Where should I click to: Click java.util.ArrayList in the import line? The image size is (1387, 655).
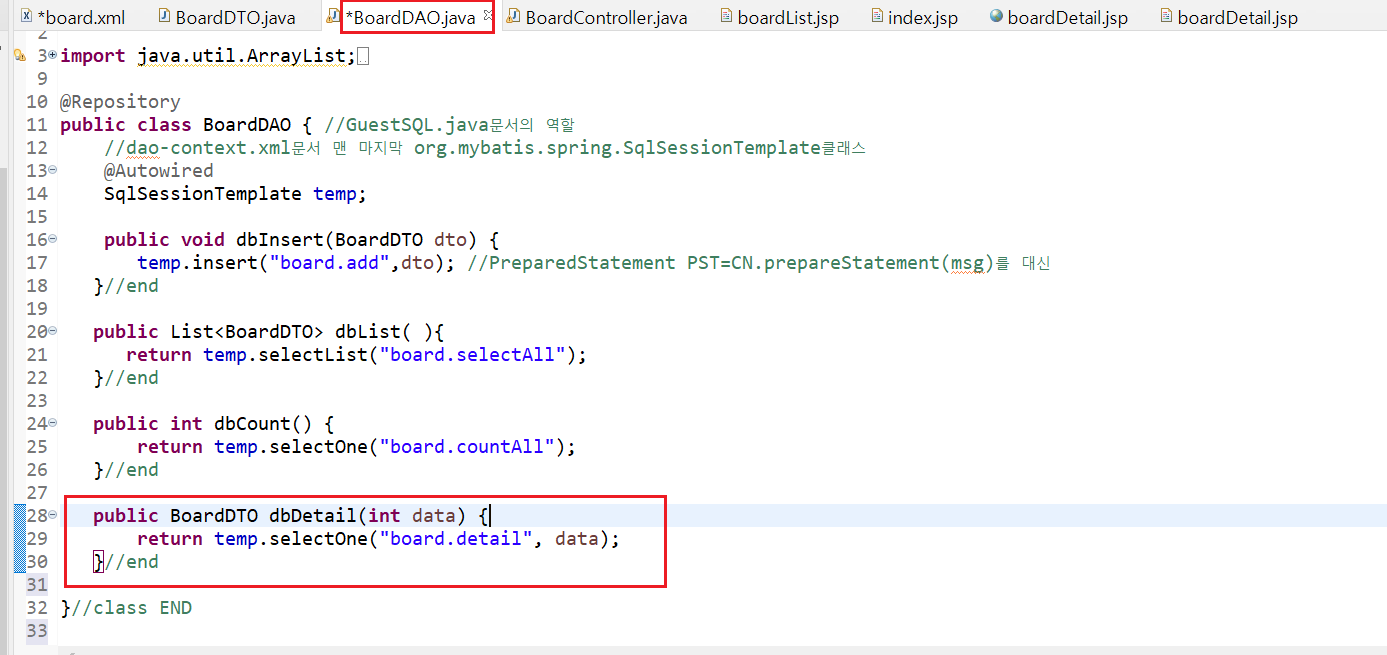(241, 57)
